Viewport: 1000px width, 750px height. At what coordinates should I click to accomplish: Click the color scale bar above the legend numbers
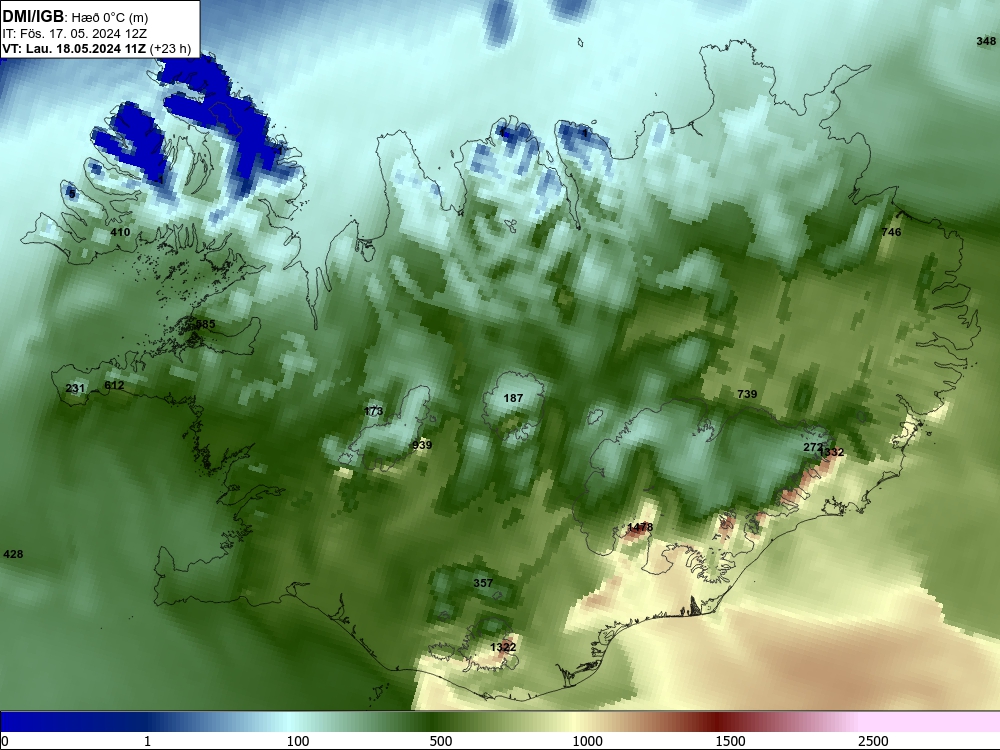pos(500,722)
